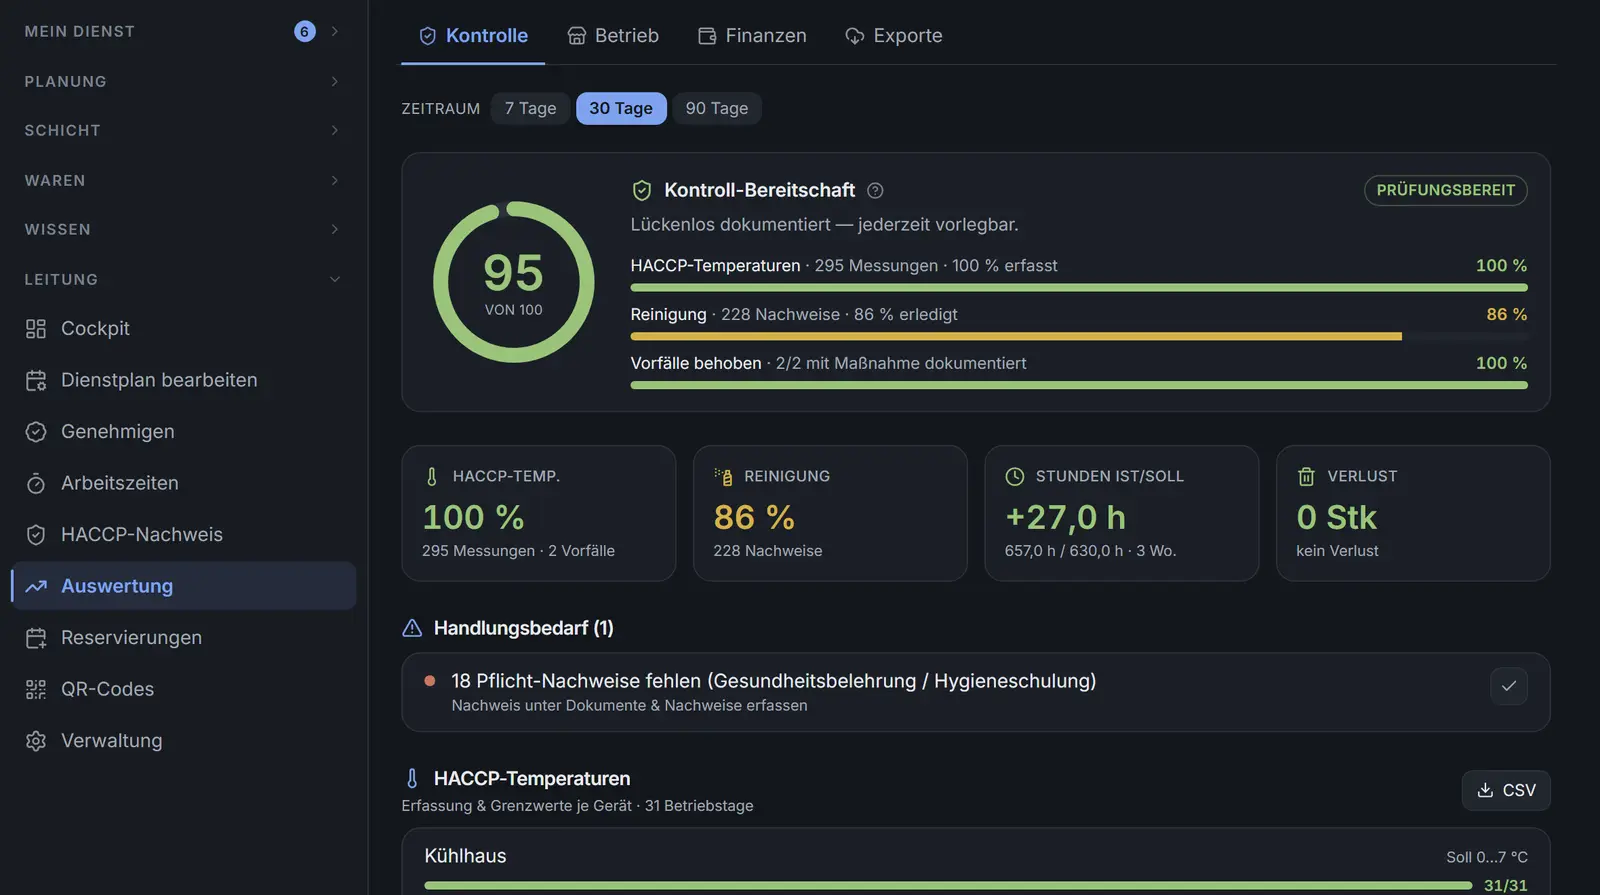The height and width of the screenshot is (895, 1600).
Task: Expand the WAREN section chevron
Action: coord(335,180)
